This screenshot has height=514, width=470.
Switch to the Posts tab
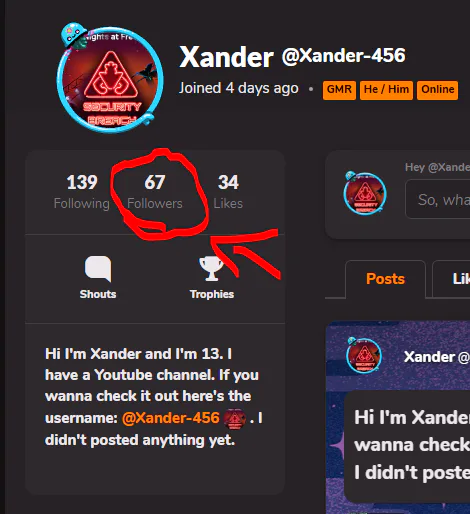click(385, 279)
